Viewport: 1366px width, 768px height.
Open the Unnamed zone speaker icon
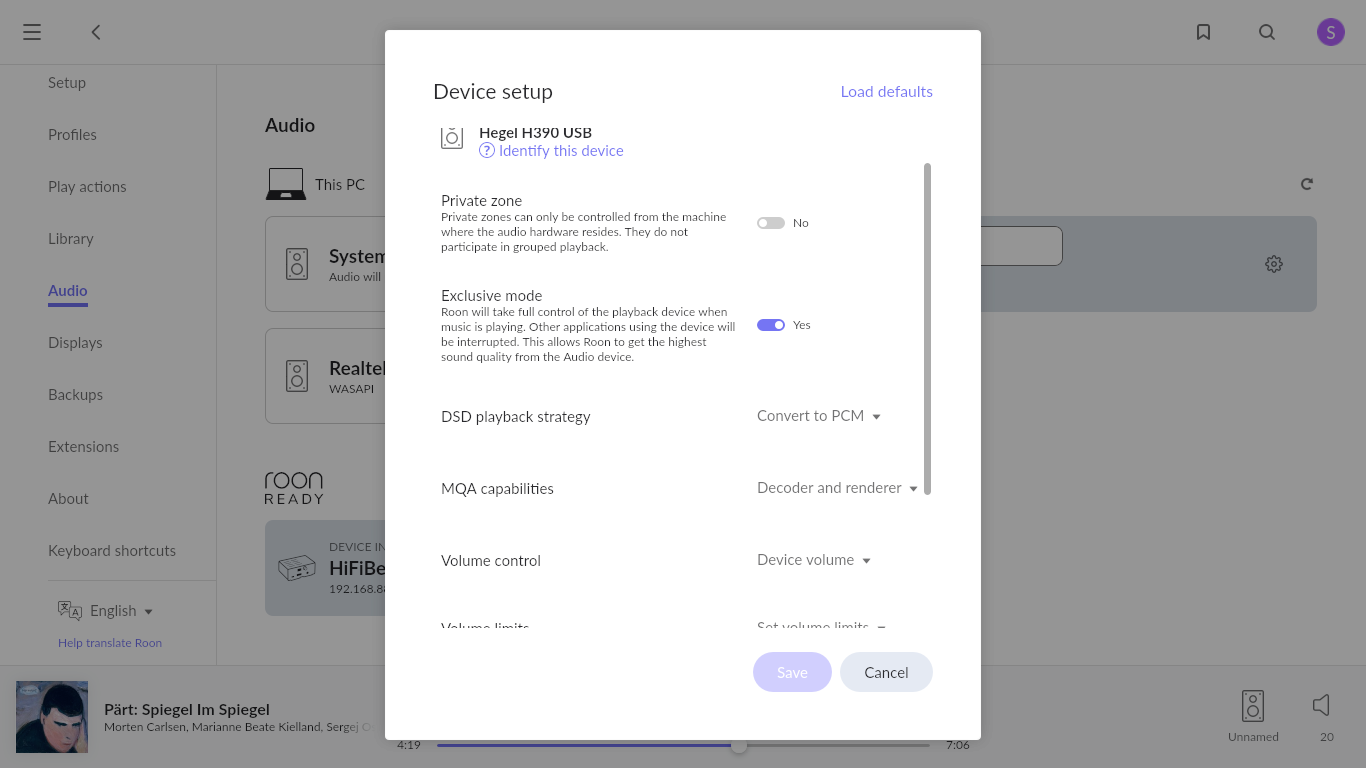1253,705
